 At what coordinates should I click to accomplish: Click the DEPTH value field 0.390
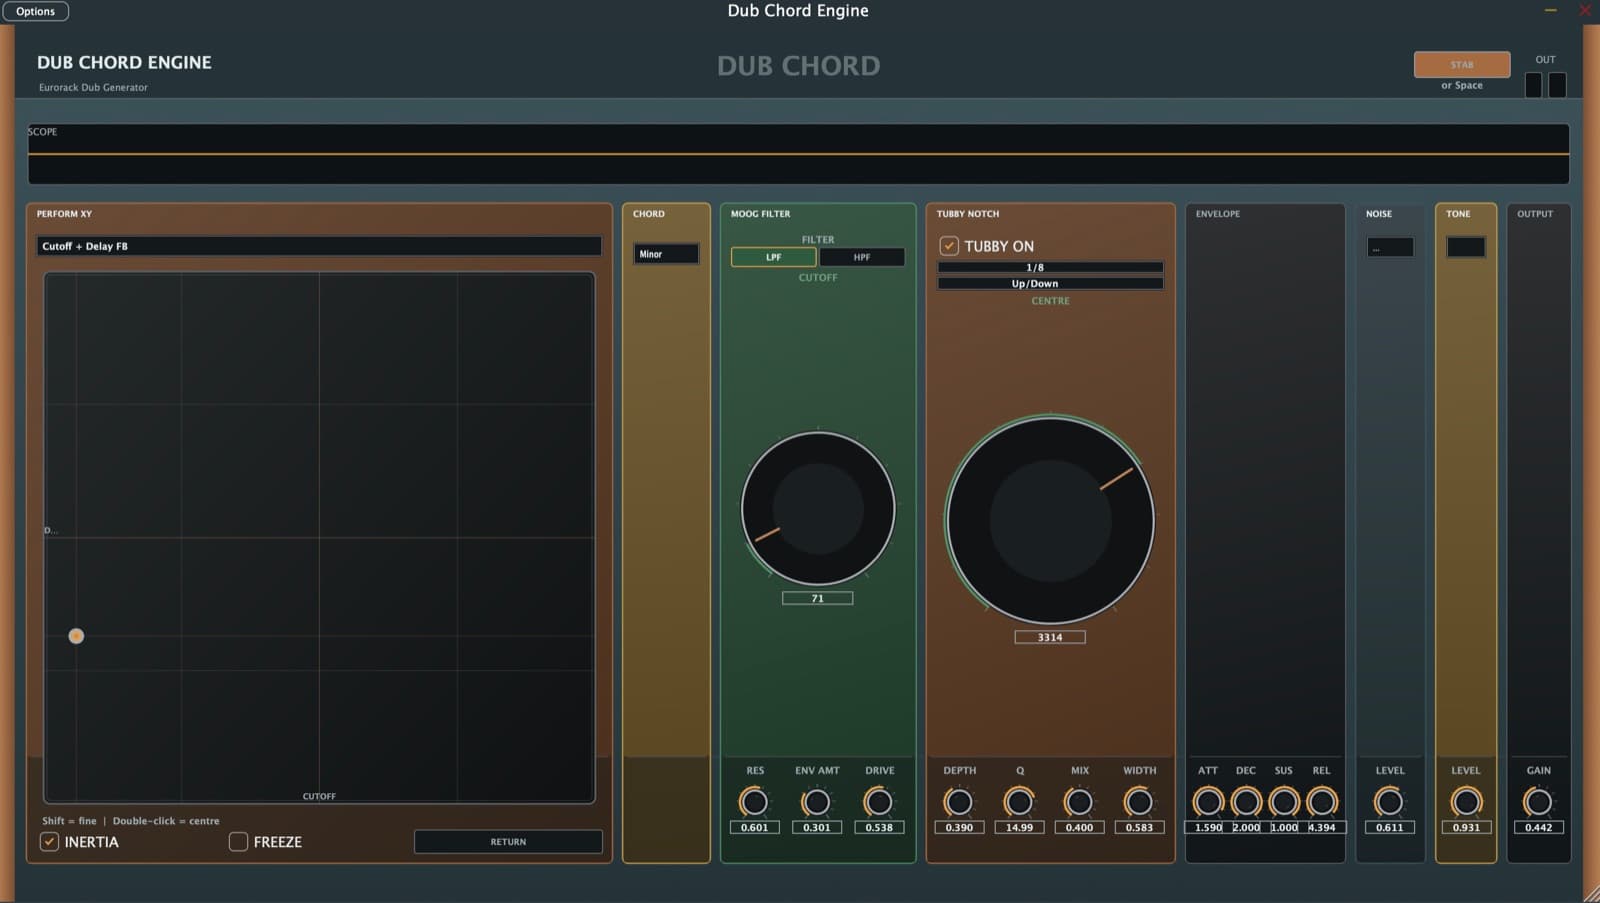tap(959, 828)
